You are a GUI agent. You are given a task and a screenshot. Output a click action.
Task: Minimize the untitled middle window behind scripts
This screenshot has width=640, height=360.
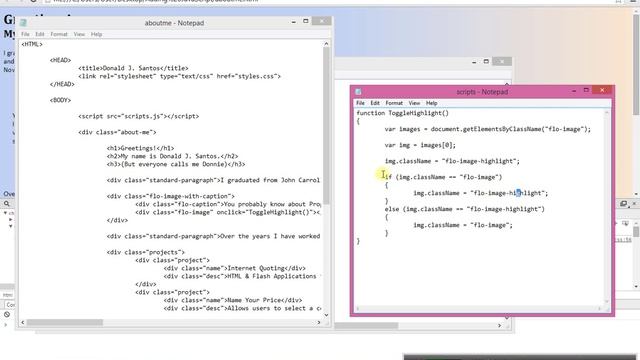coord(474,62)
